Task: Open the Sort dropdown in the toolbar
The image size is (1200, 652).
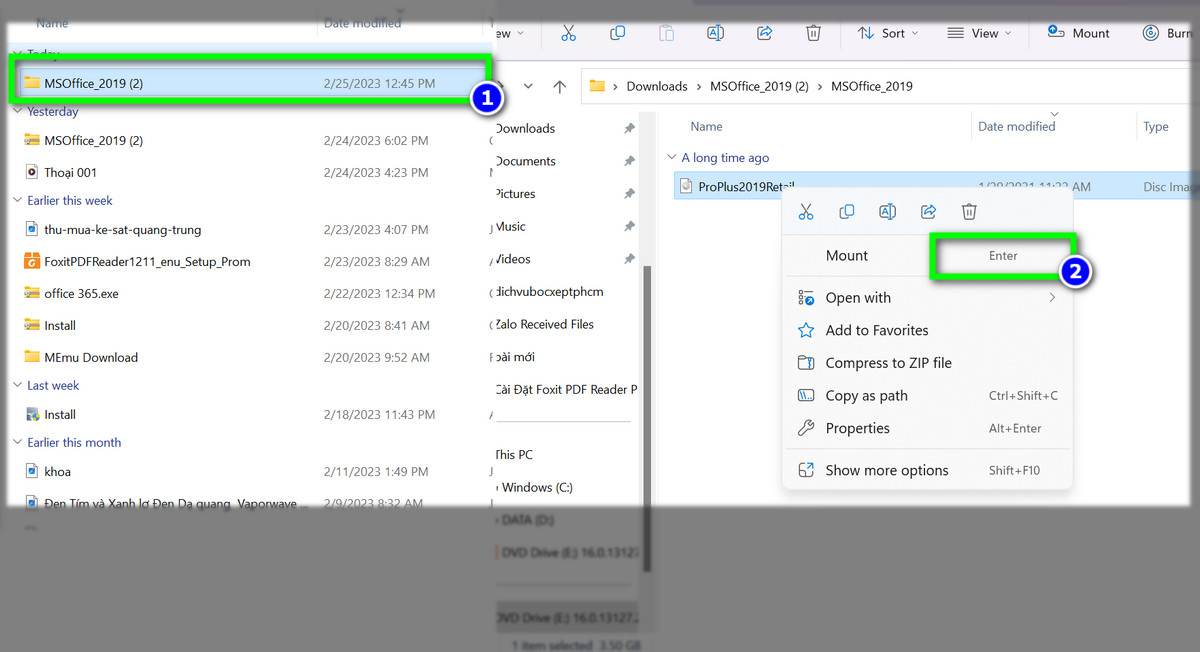Action: (888, 33)
